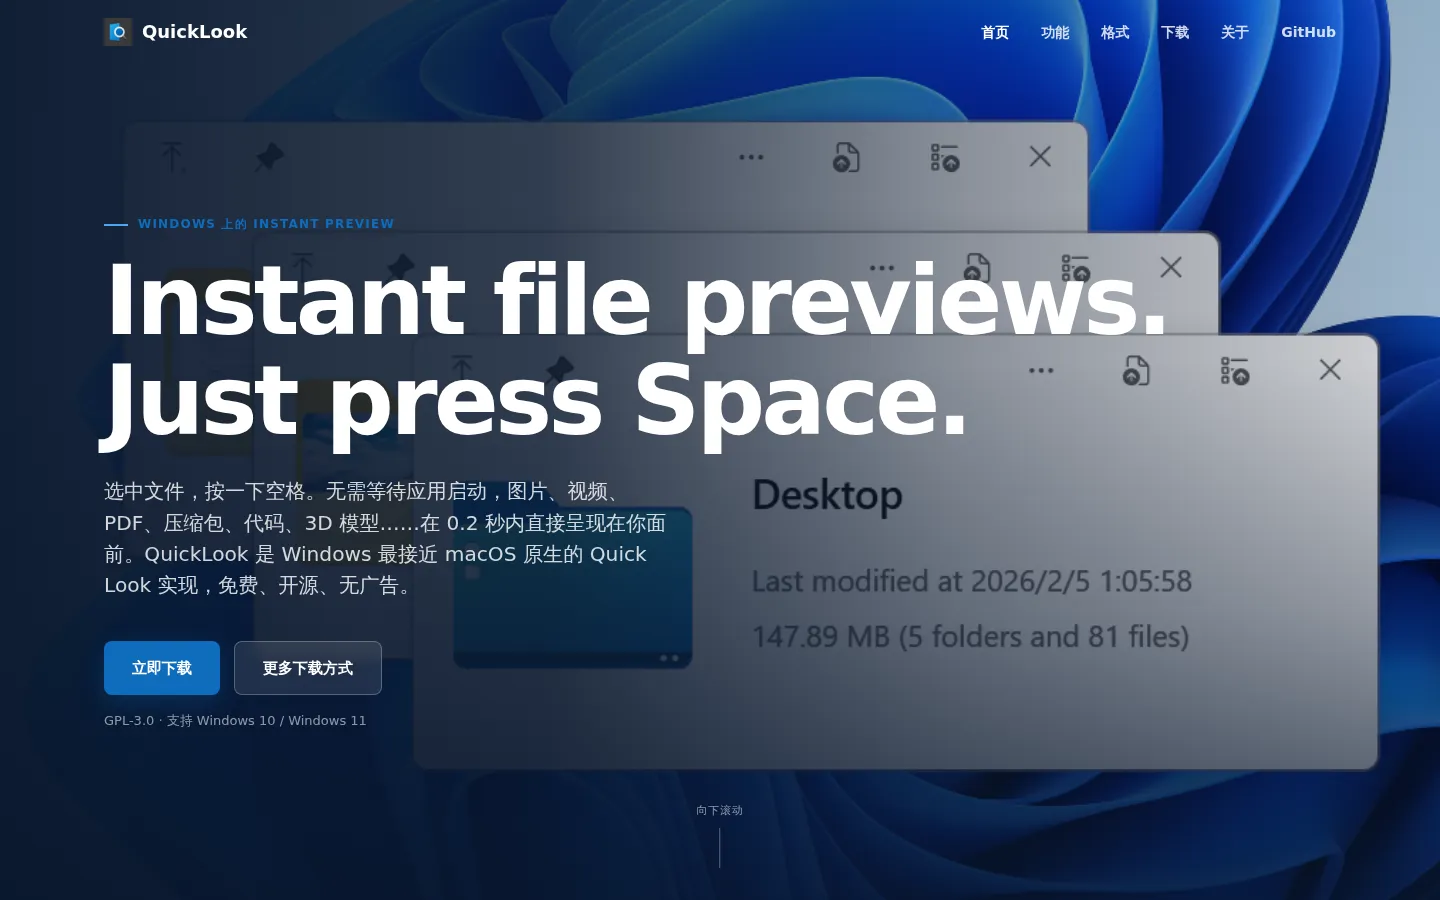Jump to 下载 in the navigation
1440x900 pixels.
(1175, 32)
